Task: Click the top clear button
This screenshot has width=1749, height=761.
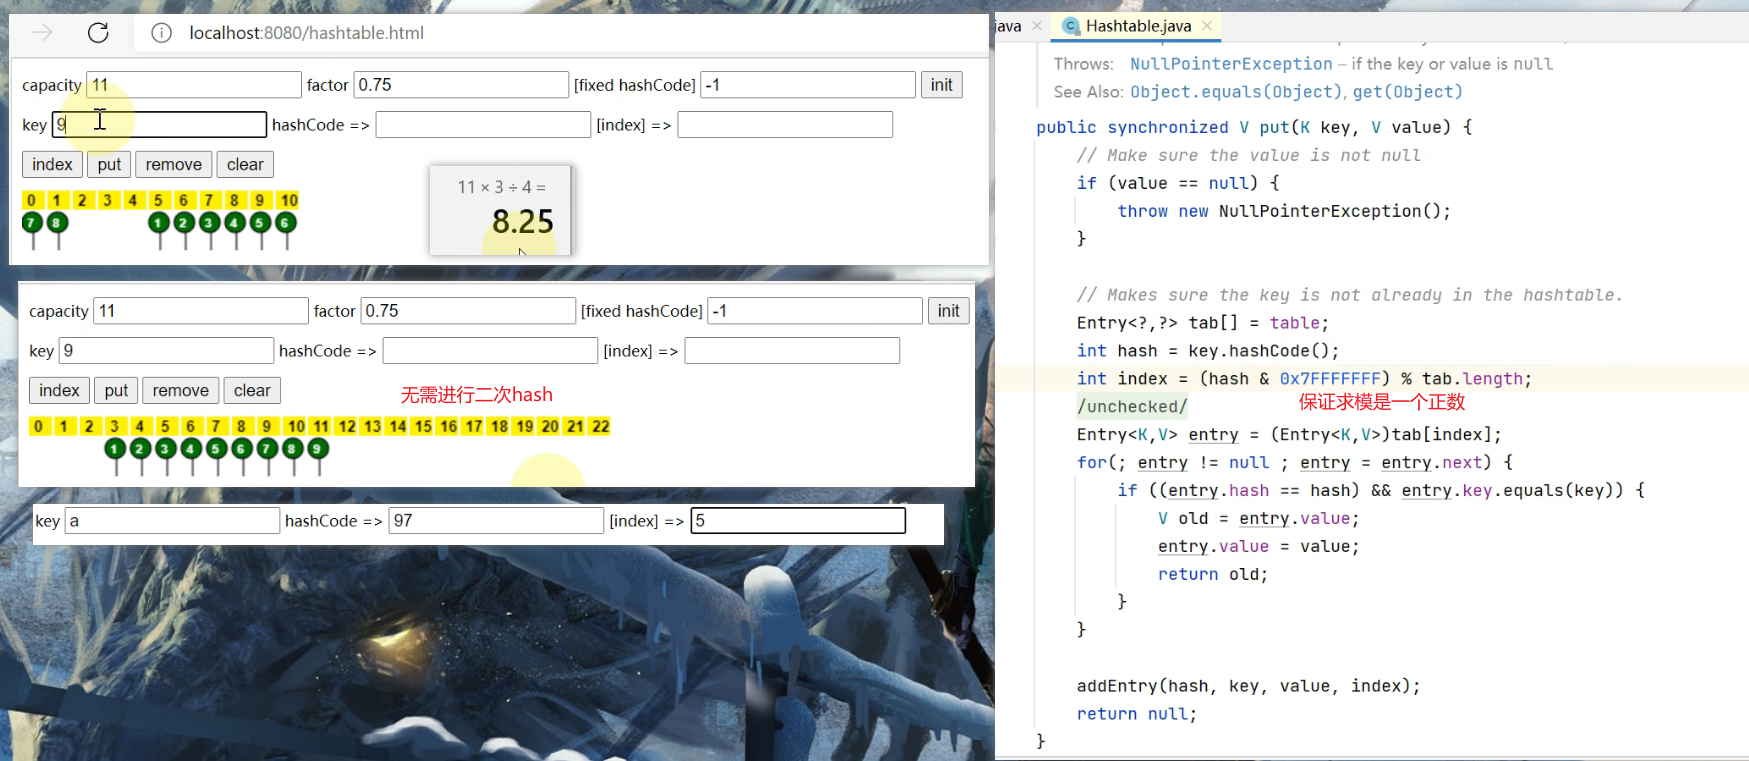Action: coord(245,165)
